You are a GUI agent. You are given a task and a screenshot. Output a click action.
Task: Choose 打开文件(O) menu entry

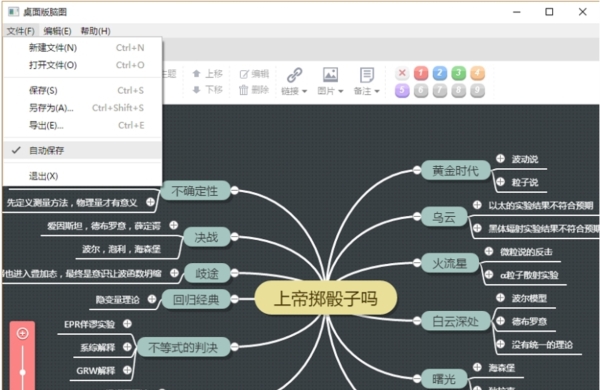pyautogui.click(x=83, y=65)
